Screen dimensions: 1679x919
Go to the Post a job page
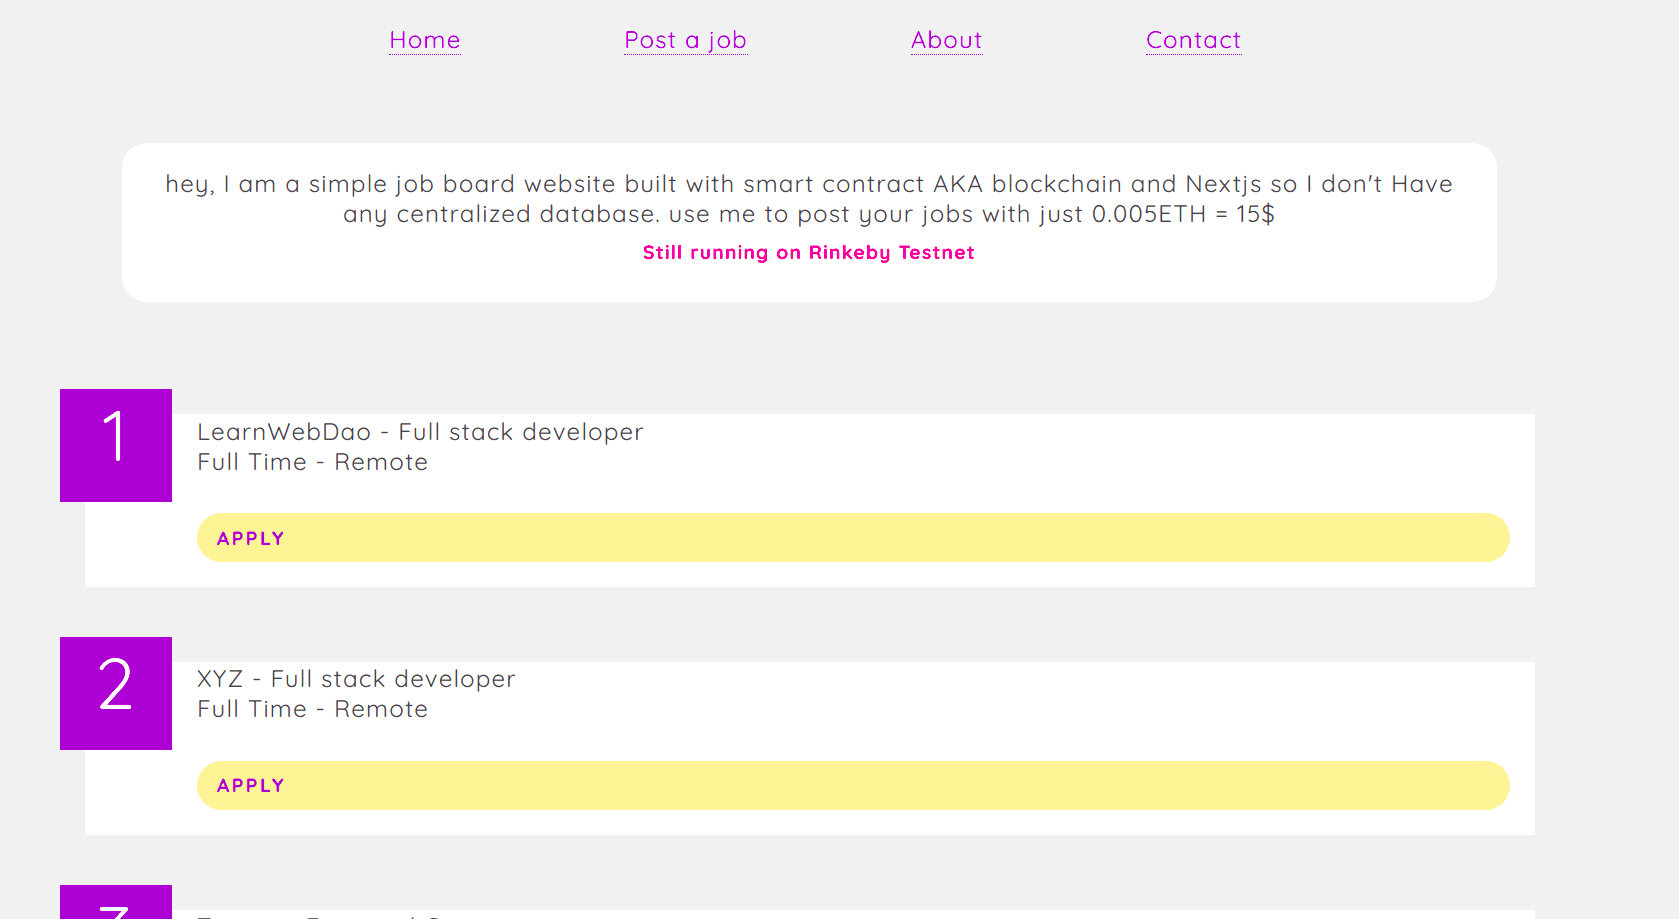tap(685, 40)
